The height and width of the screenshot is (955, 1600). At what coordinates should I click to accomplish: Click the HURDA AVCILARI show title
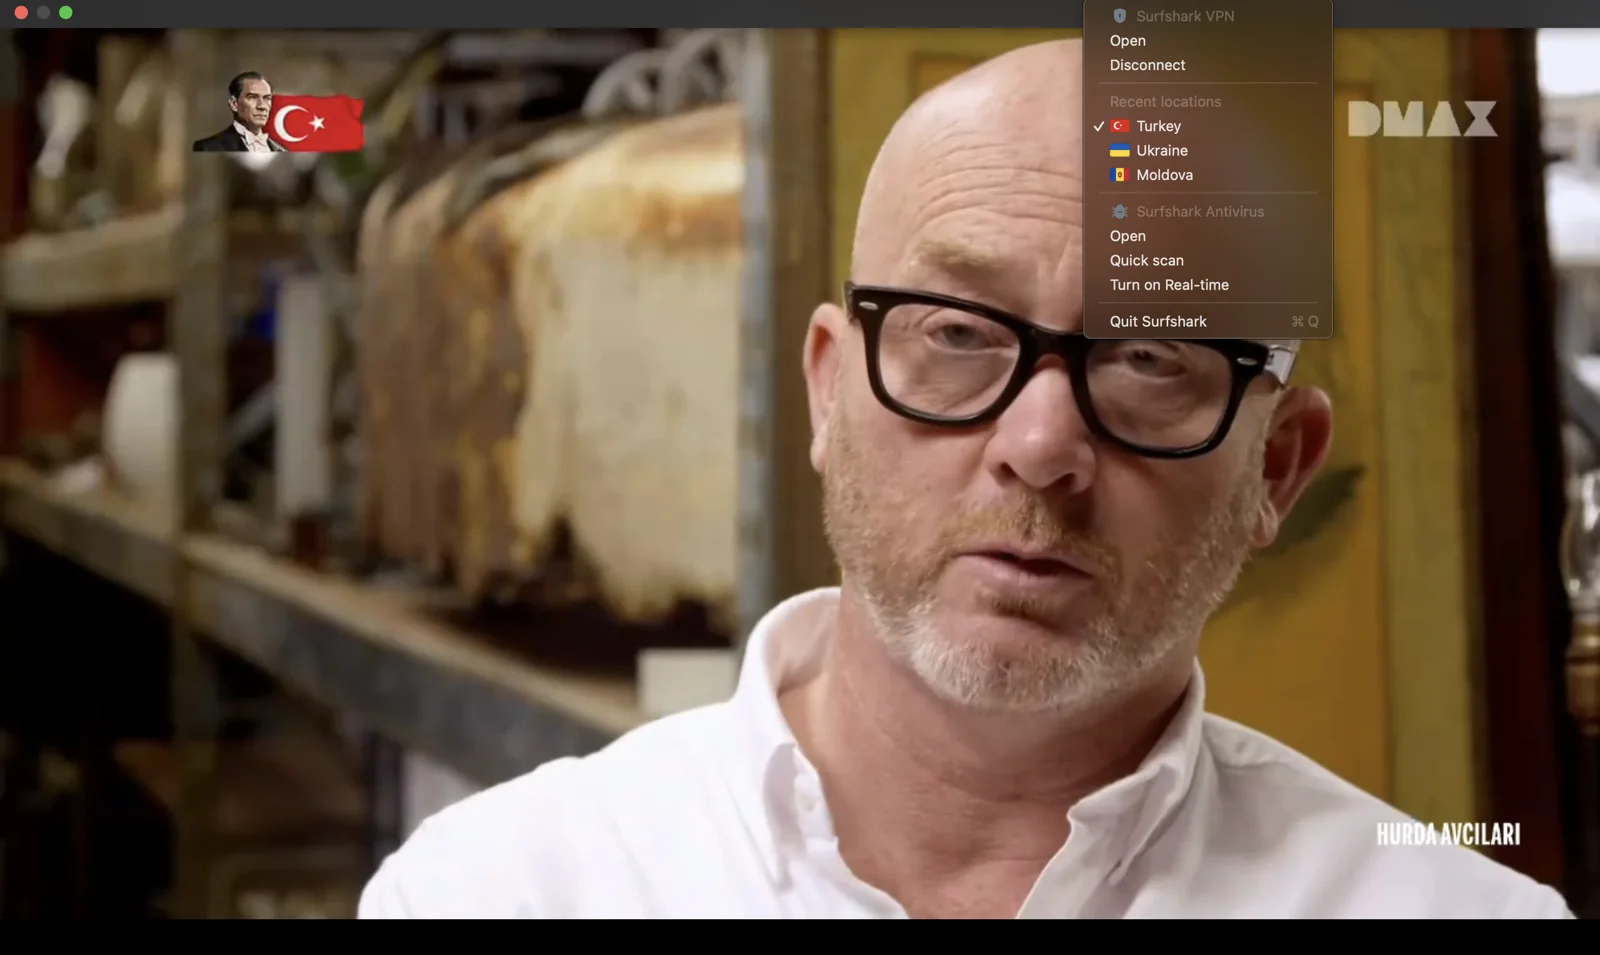(x=1447, y=834)
